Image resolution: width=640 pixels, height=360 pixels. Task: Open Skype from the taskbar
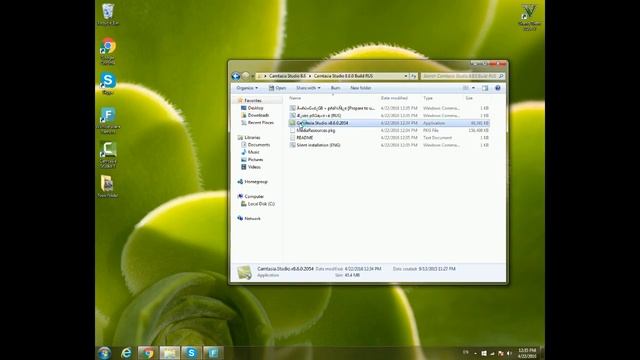191,353
